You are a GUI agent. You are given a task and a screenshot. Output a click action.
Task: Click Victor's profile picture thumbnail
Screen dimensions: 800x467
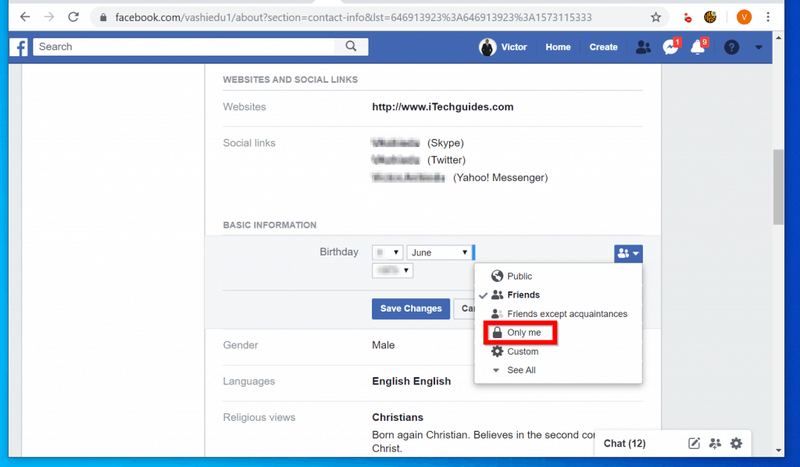[487, 47]
